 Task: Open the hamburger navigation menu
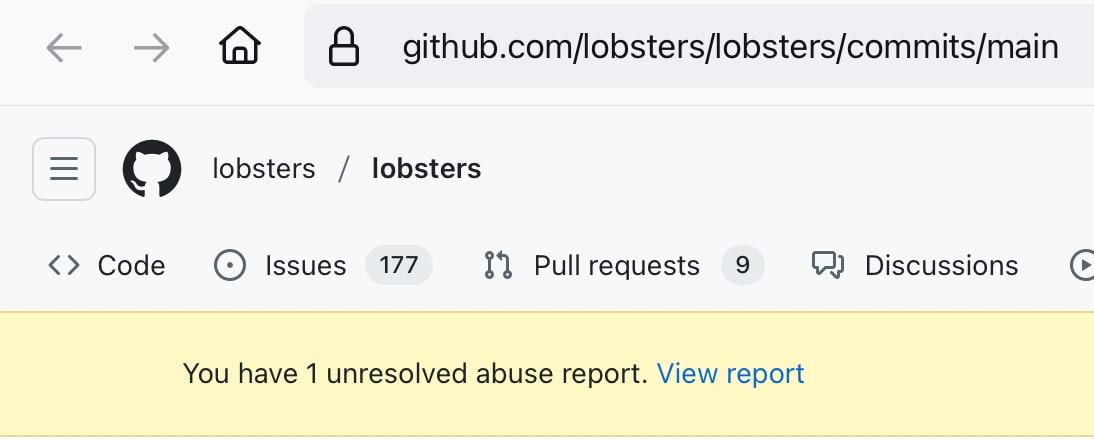(64, 169)
